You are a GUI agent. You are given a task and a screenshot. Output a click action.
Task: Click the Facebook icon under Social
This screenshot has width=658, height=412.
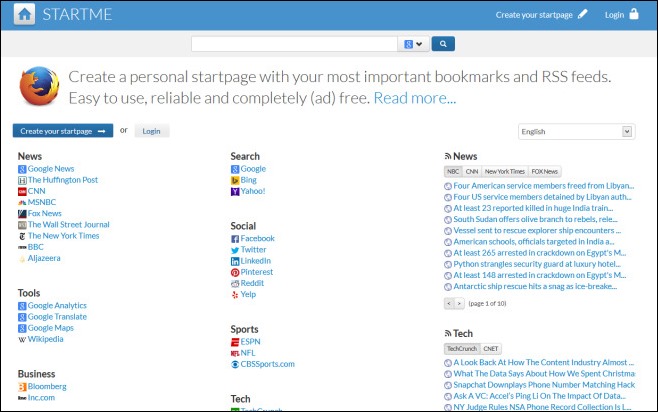[235, 239]
